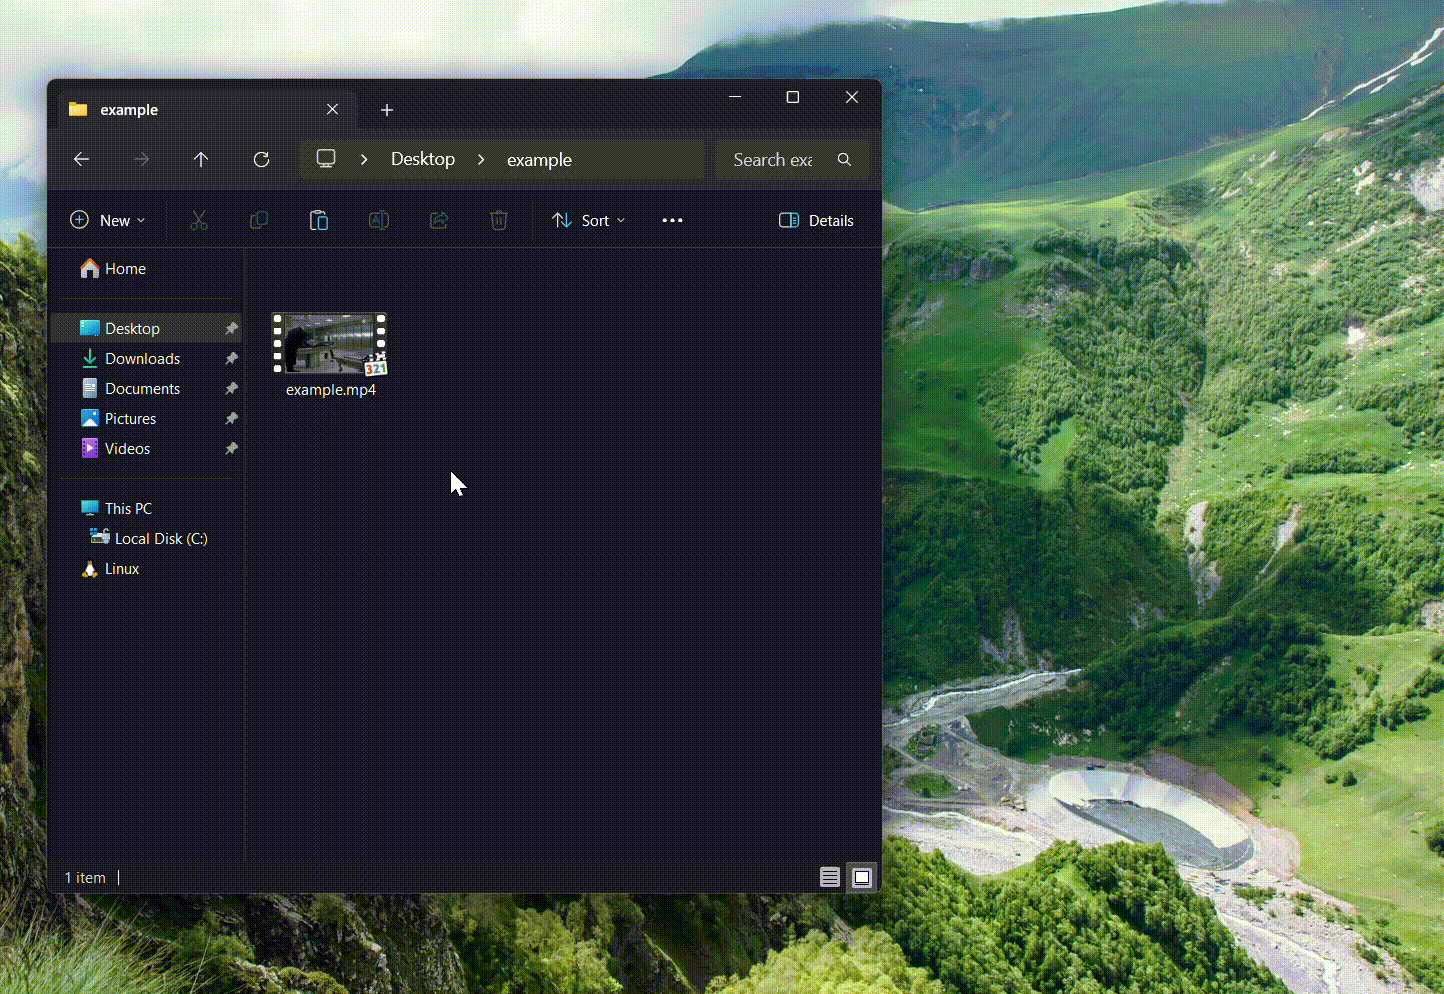Expand the chevron after Desktop in path

click(x=482, y=160)
